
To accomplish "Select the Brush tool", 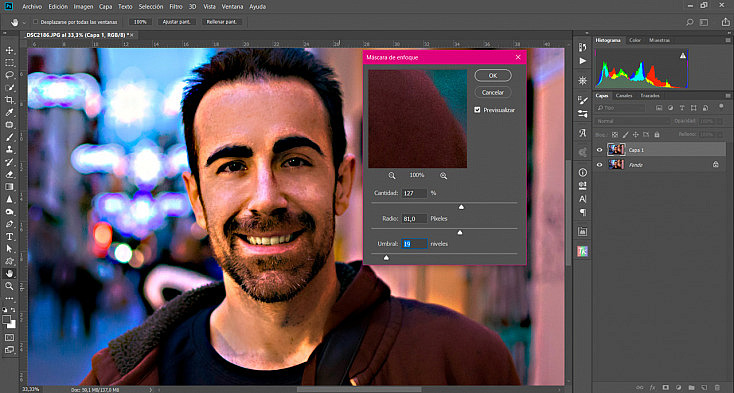I will point(9,137).
